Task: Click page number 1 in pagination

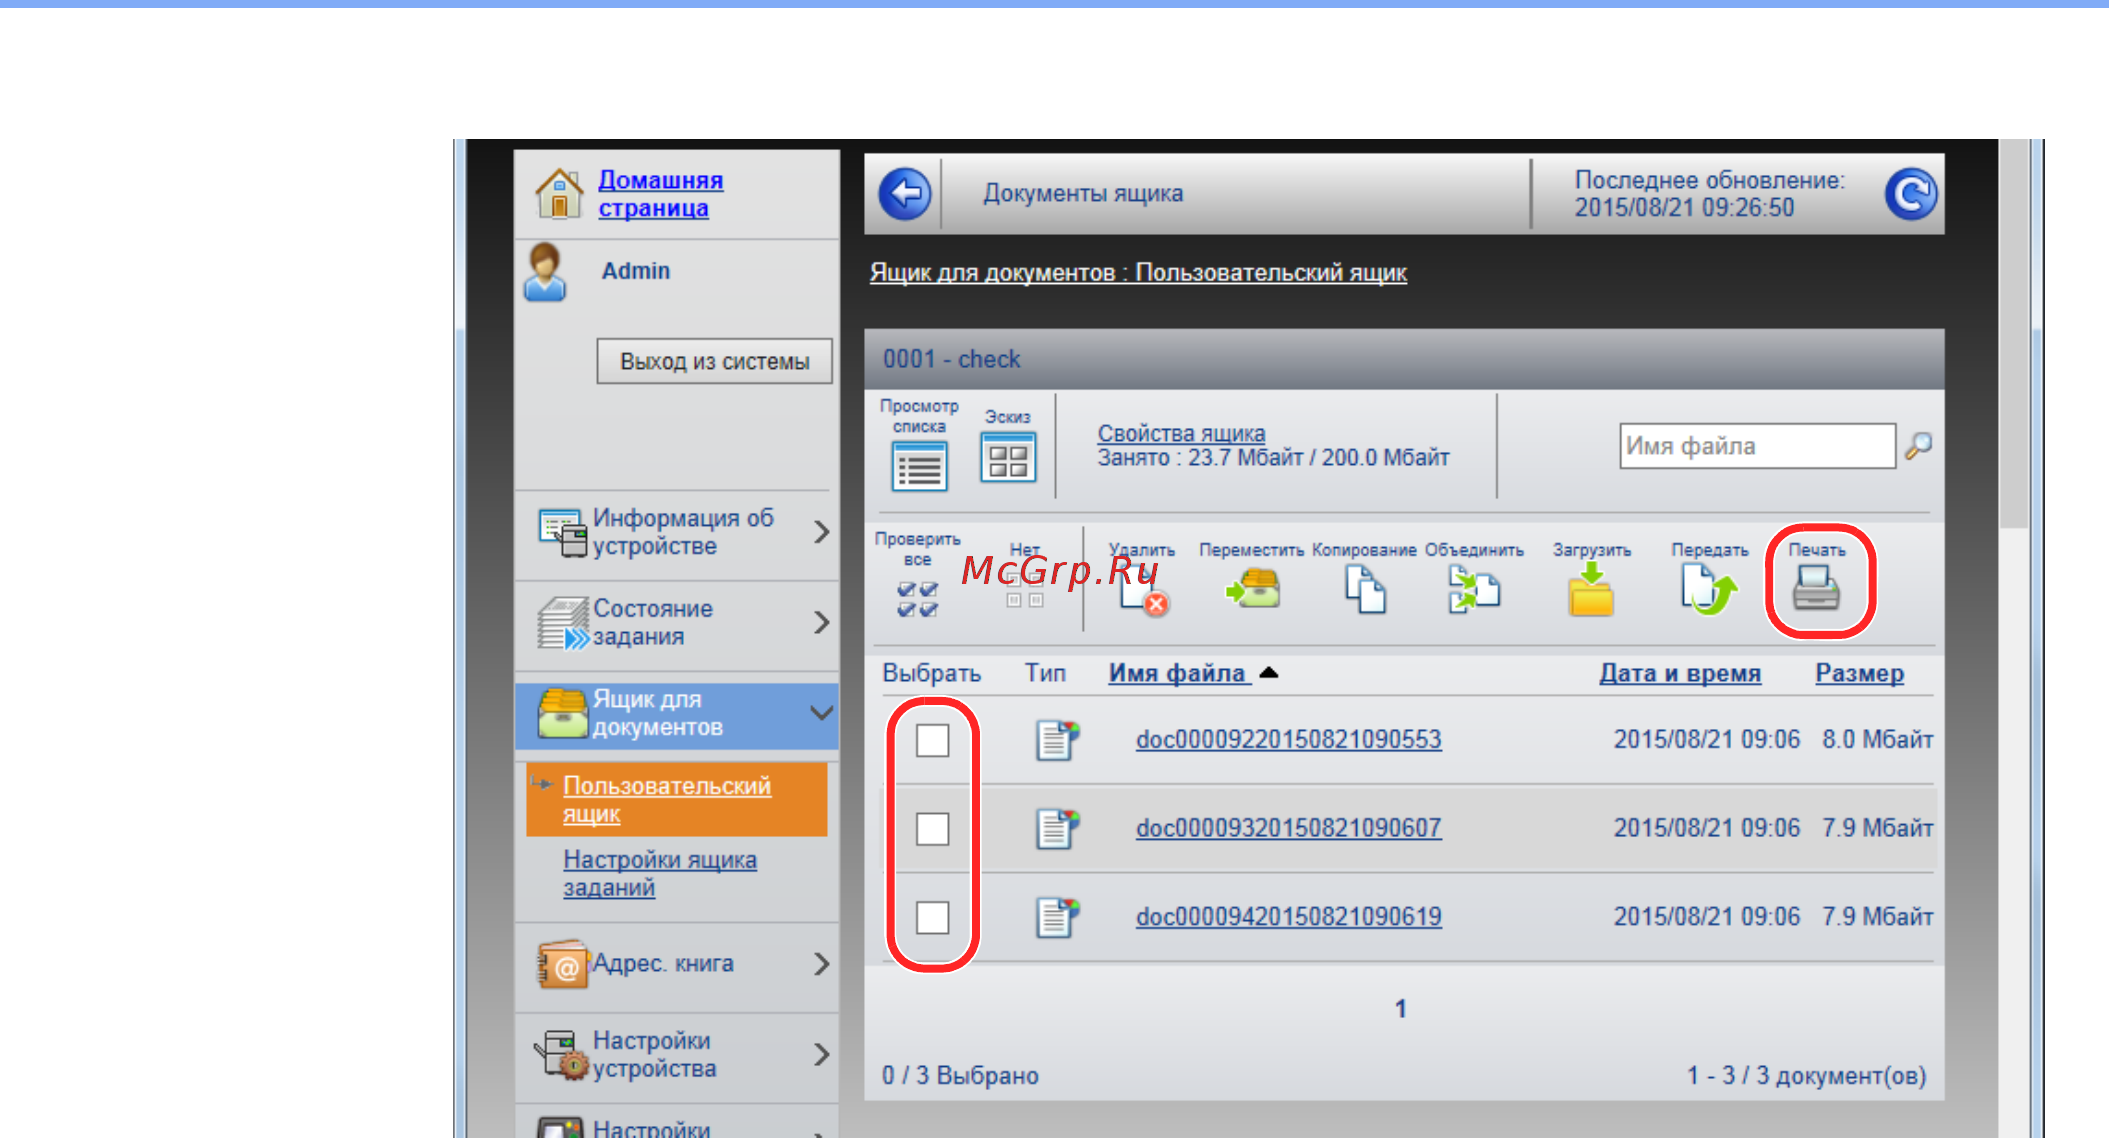Action: [1400, 1009]
